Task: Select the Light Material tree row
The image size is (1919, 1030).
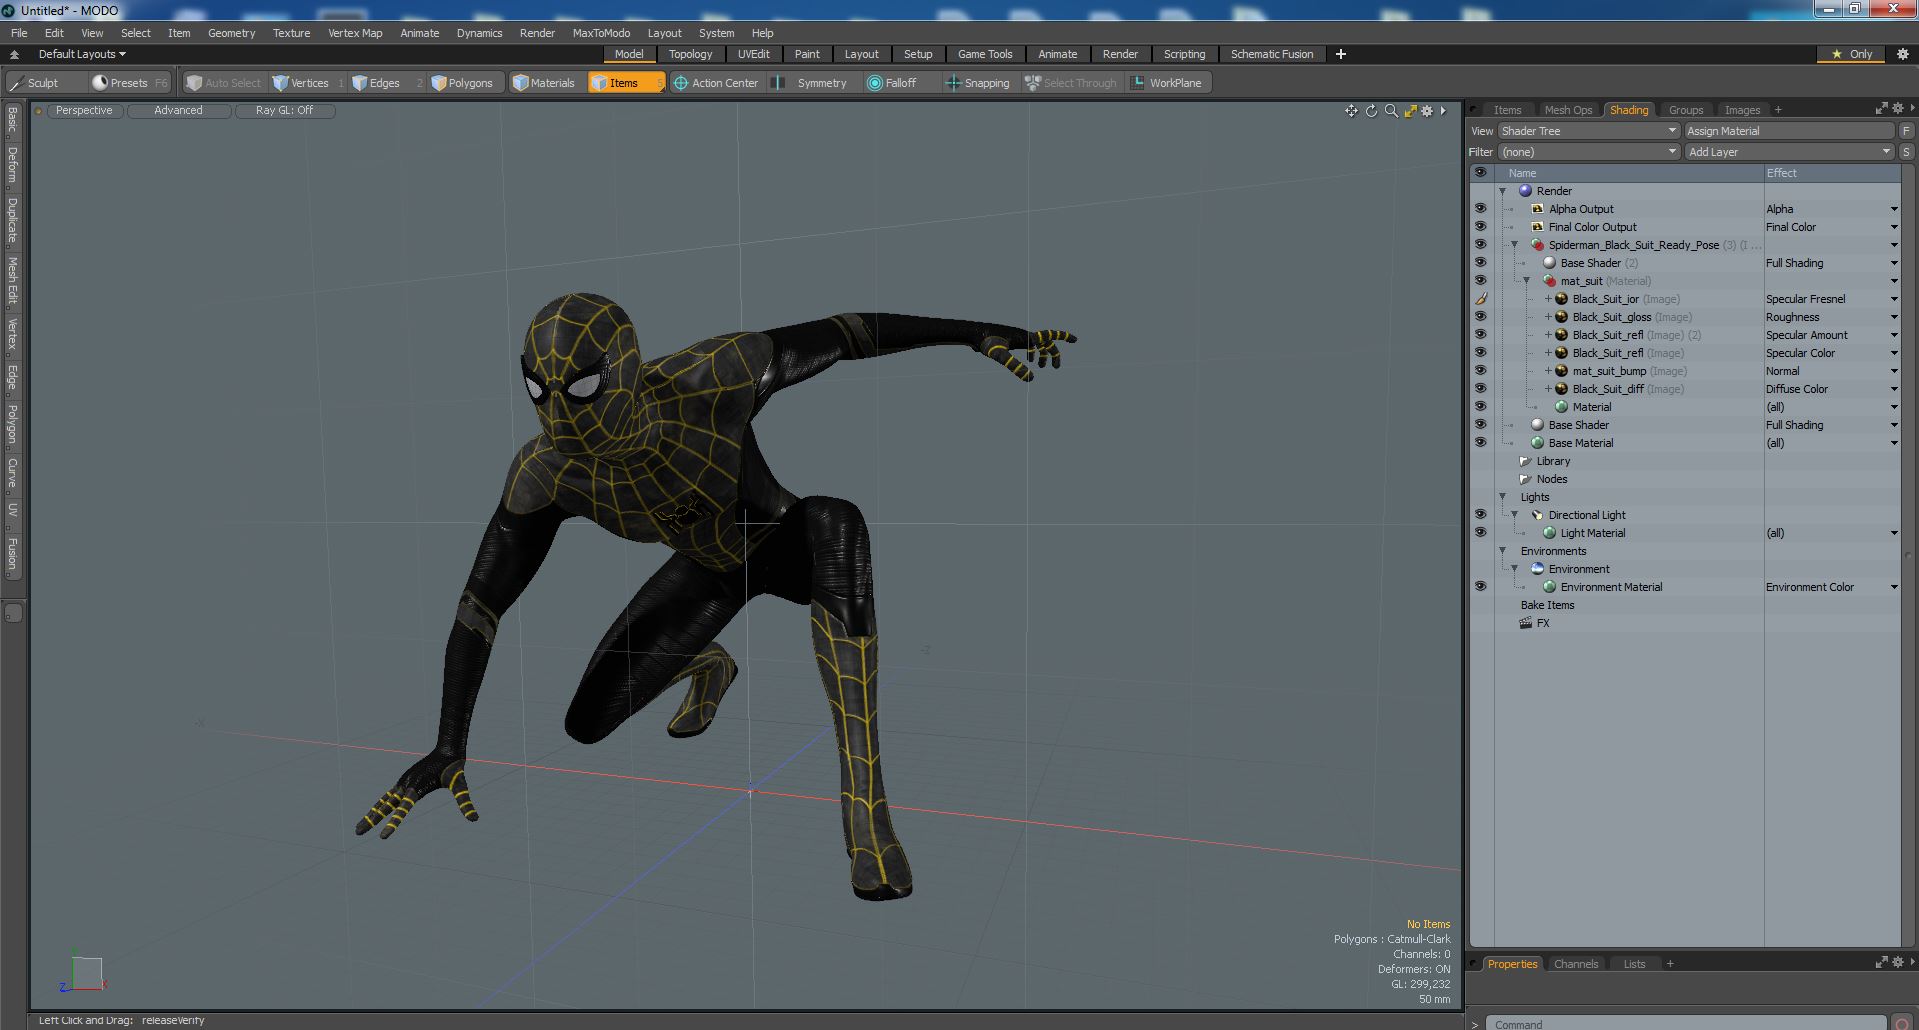Action: click(1592, 533)
